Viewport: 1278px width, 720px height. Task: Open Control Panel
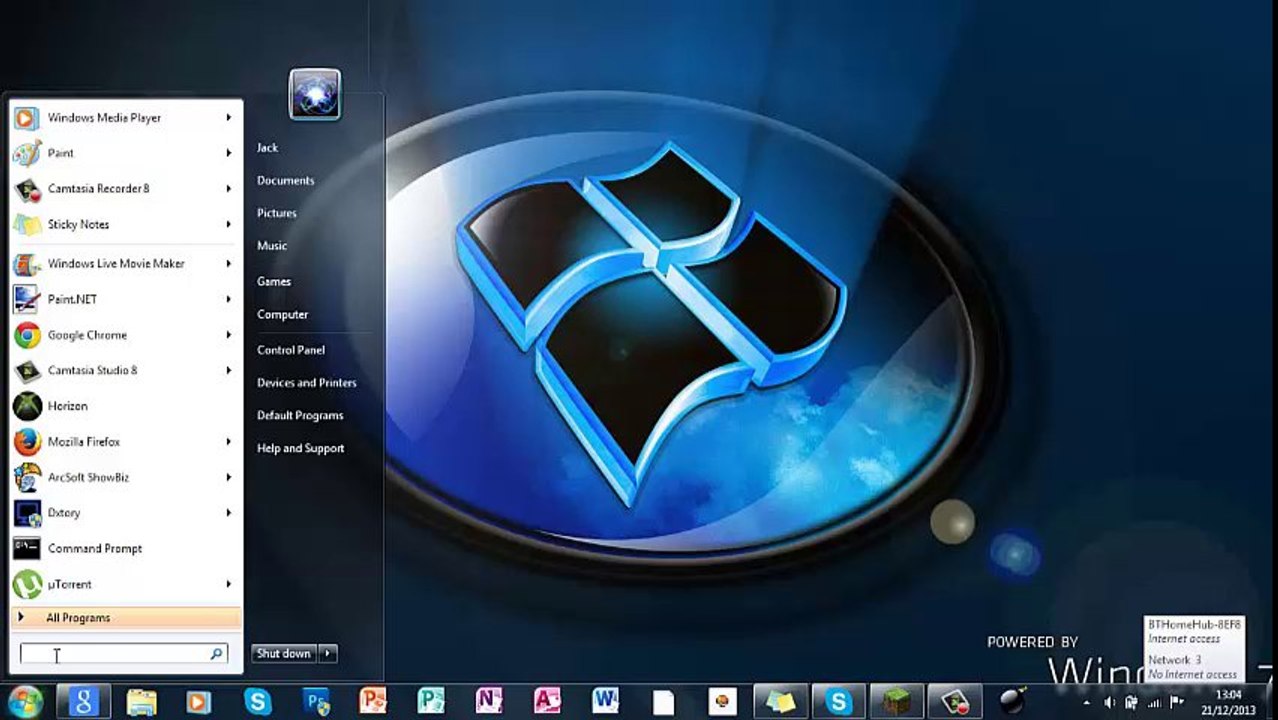[x=291, y=350]
